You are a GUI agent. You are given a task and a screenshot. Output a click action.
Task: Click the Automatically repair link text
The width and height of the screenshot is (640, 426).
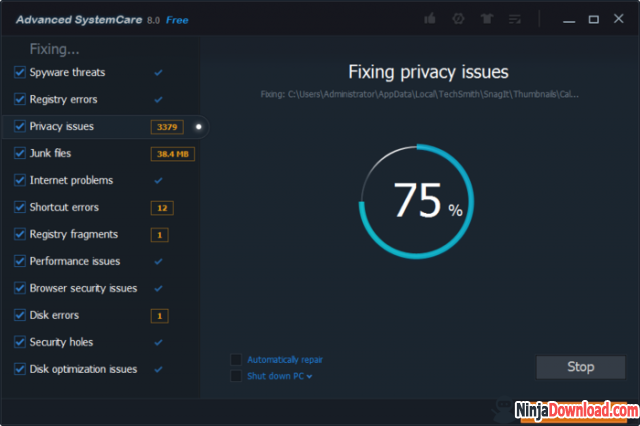tap(285, 360)
